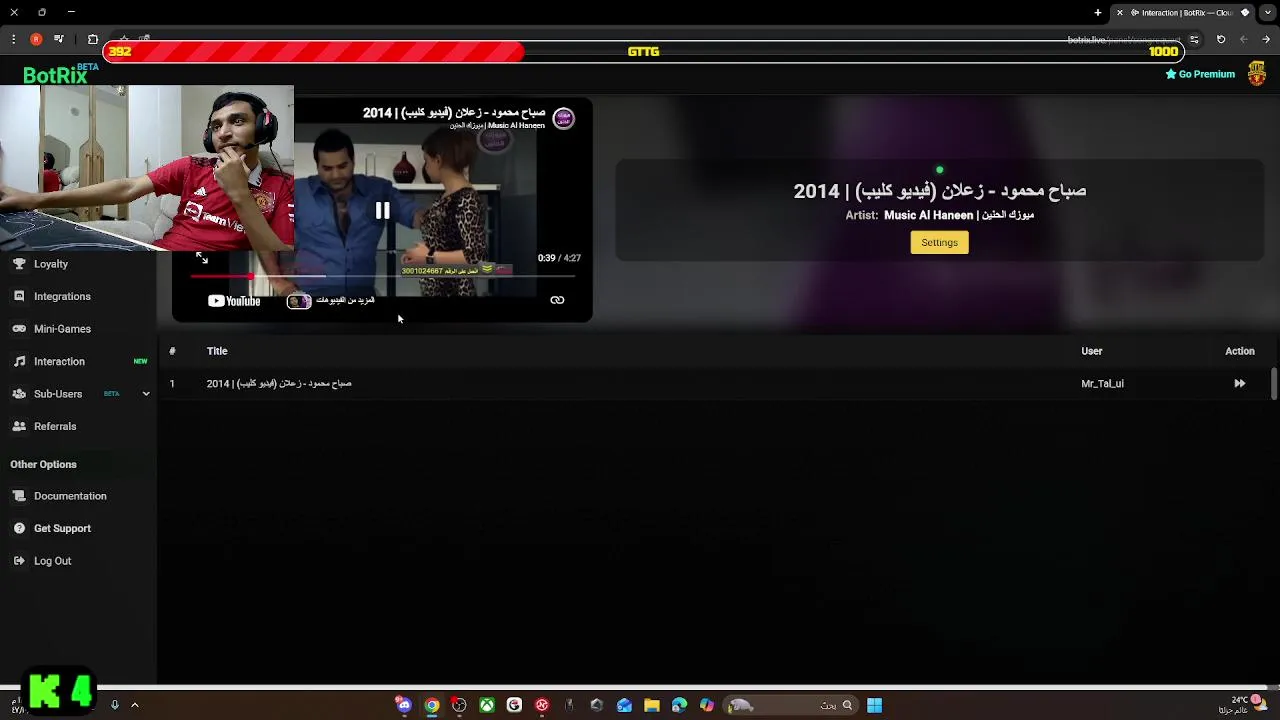Pause the YouTube video playback
The height and width of the screenshot is (720, 1280).
(x=382, y=211)
